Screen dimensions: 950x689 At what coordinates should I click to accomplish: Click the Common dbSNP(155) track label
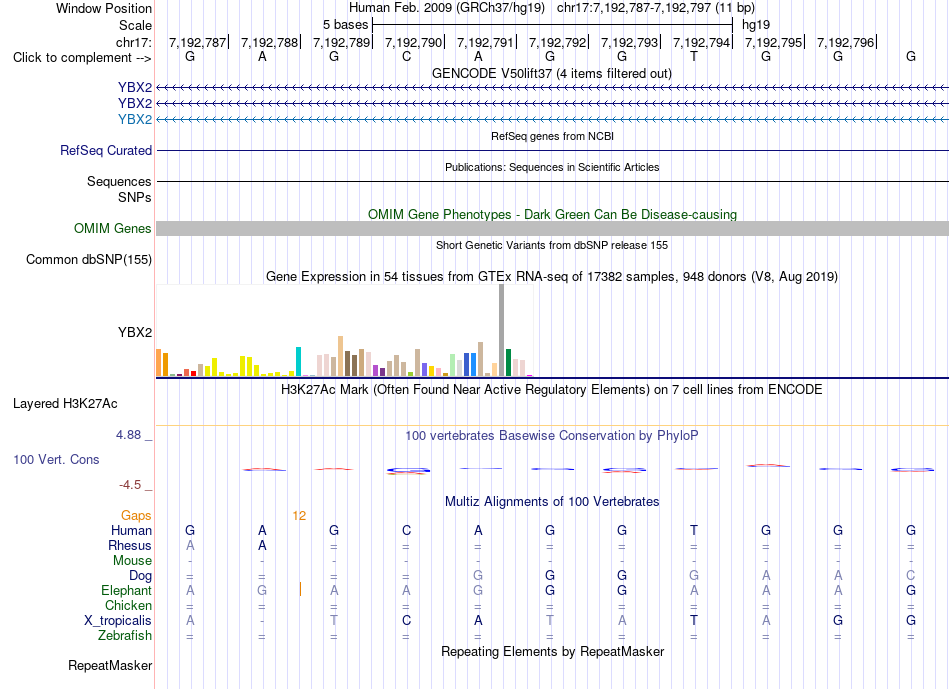88,259
